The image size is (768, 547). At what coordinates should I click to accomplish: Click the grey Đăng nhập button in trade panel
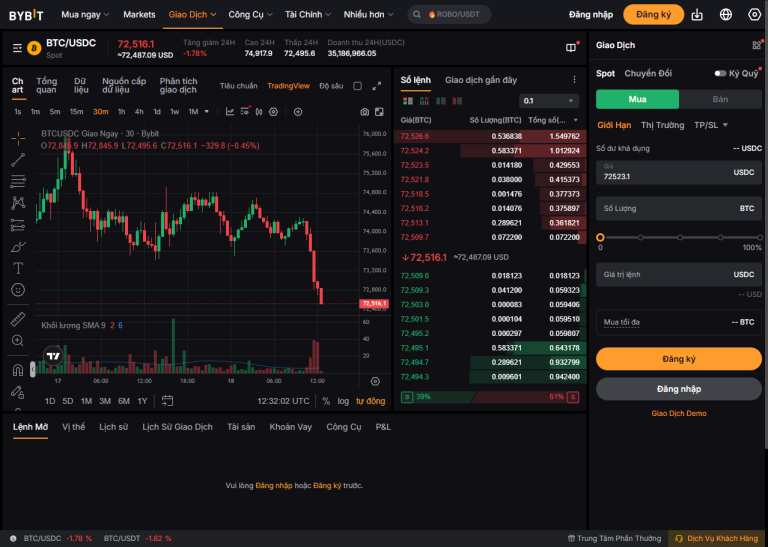coord(679,389)
